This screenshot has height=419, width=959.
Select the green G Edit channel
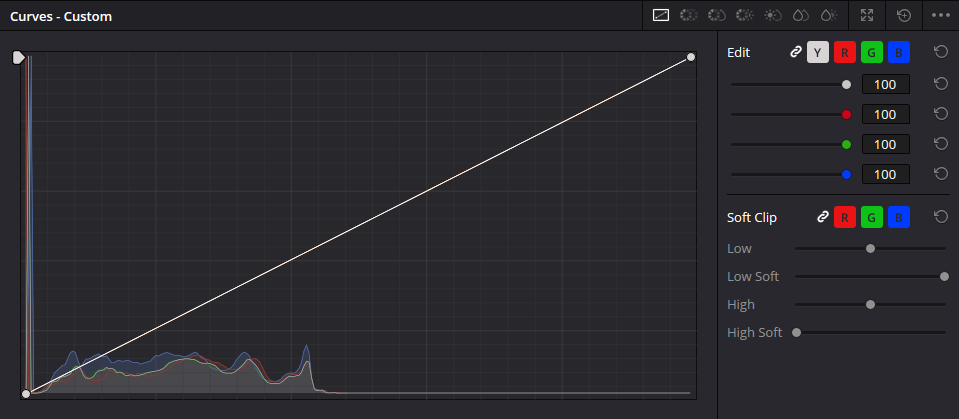point(872,53)
